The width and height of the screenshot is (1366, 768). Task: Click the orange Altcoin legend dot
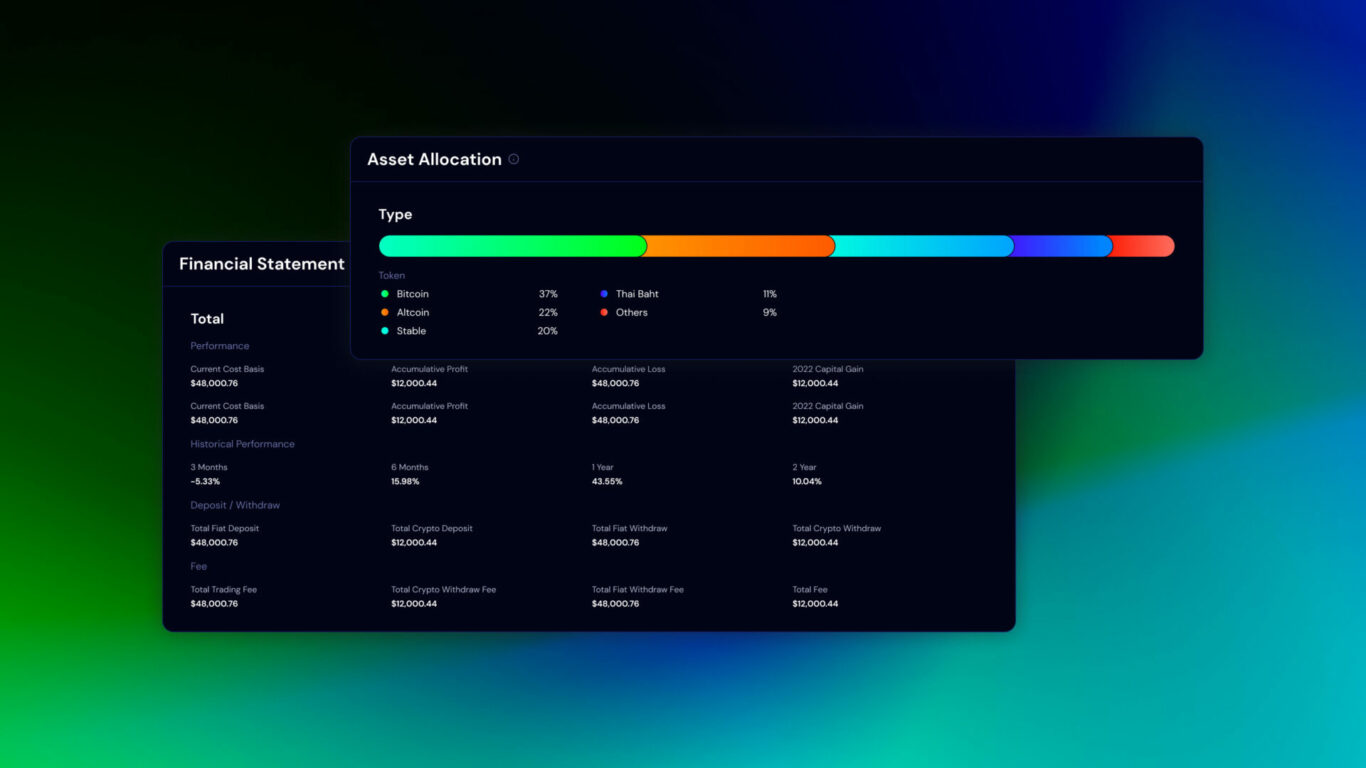[385, 312]
